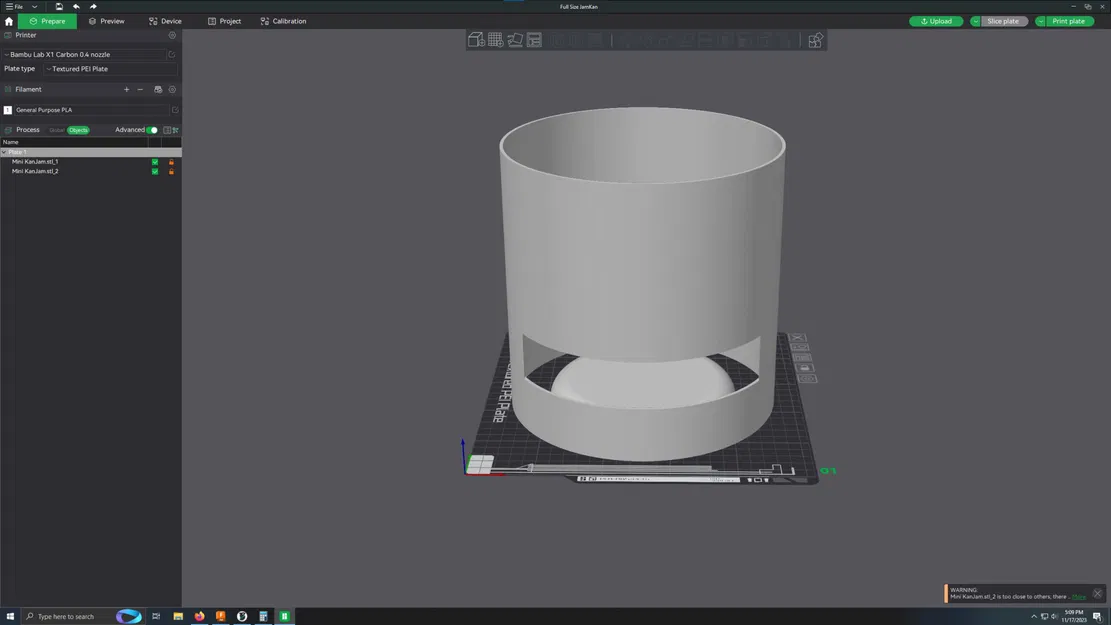Disable the Advanced process toggle
The width and height of the screenshot is (1111, 625).
pyautogui.click(x=152, y=130)
